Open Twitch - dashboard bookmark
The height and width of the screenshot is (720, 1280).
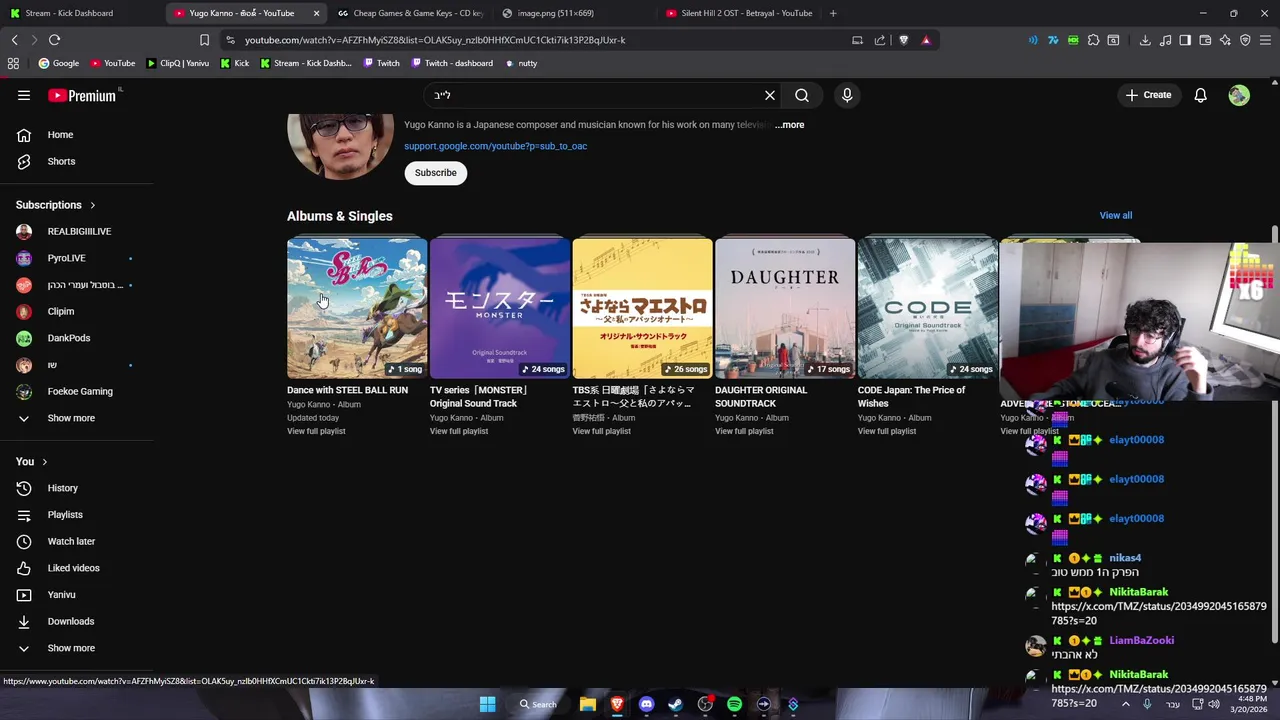click(x=451, y=63)
